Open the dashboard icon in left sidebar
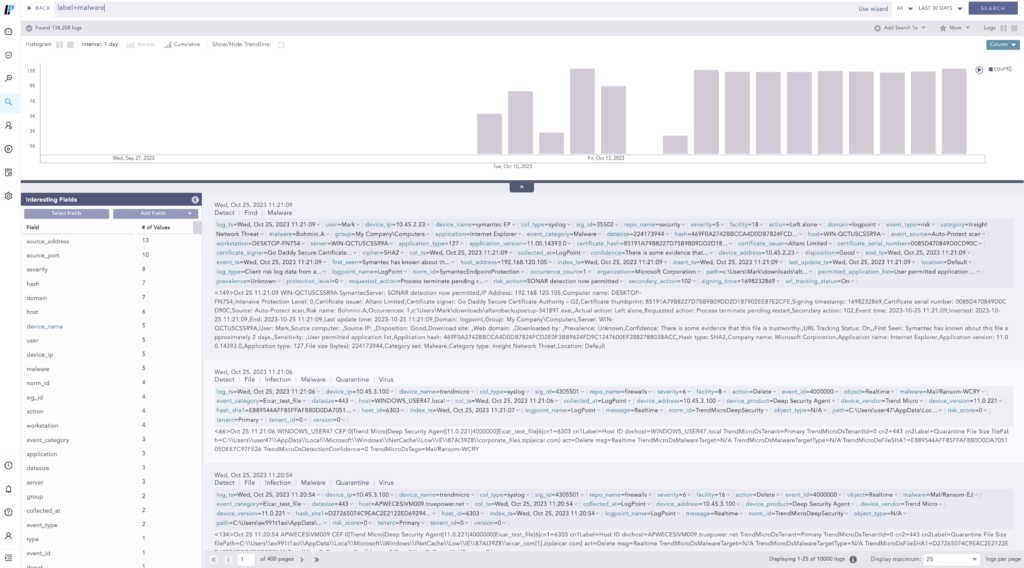Viewport: 1024px width, 568px height. [9, 31]
